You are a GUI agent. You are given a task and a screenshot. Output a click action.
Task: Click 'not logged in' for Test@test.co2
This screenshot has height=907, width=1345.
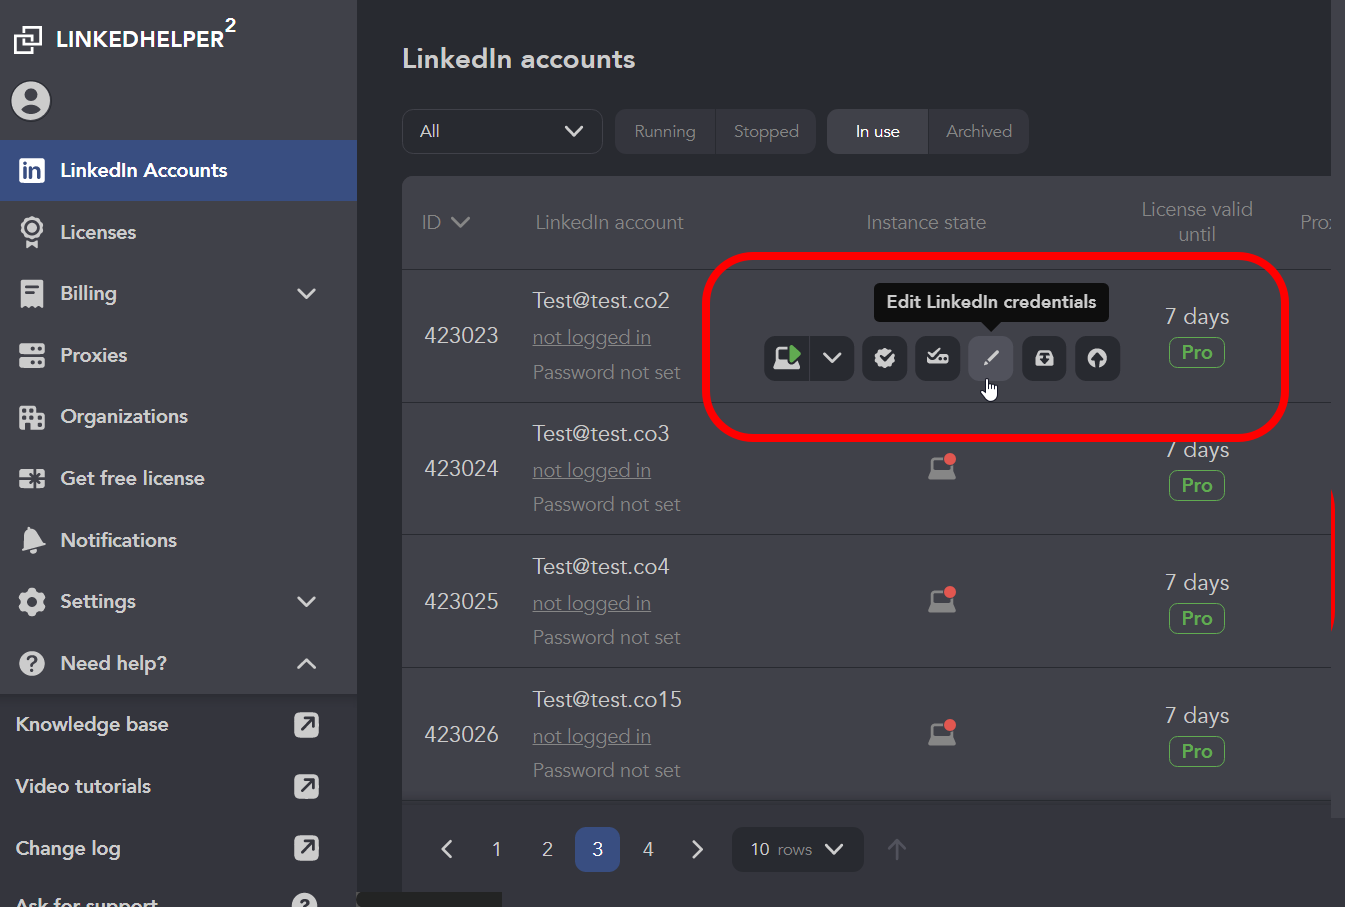click(592, 338)
